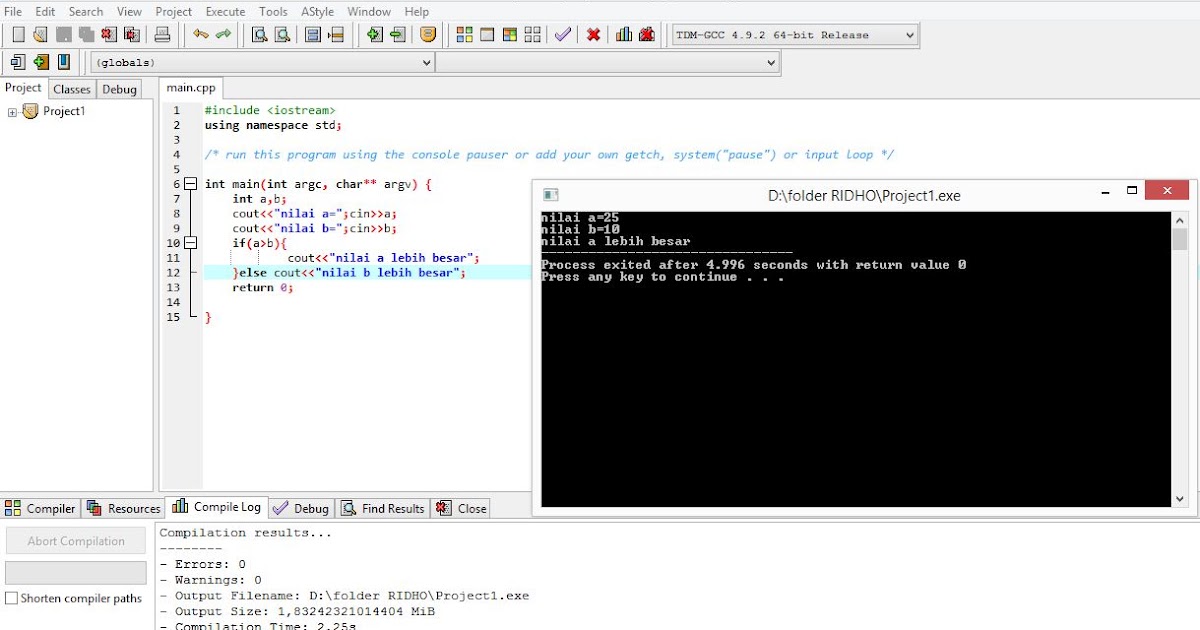
Task: Click the Rebuild All toolbar icon
Action: (532, 35)
